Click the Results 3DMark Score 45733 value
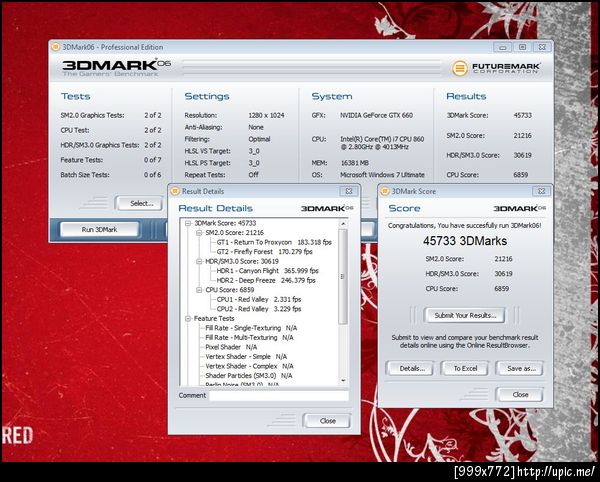Image resolution: width=600 pixels, height=482 pixels. 523,115
